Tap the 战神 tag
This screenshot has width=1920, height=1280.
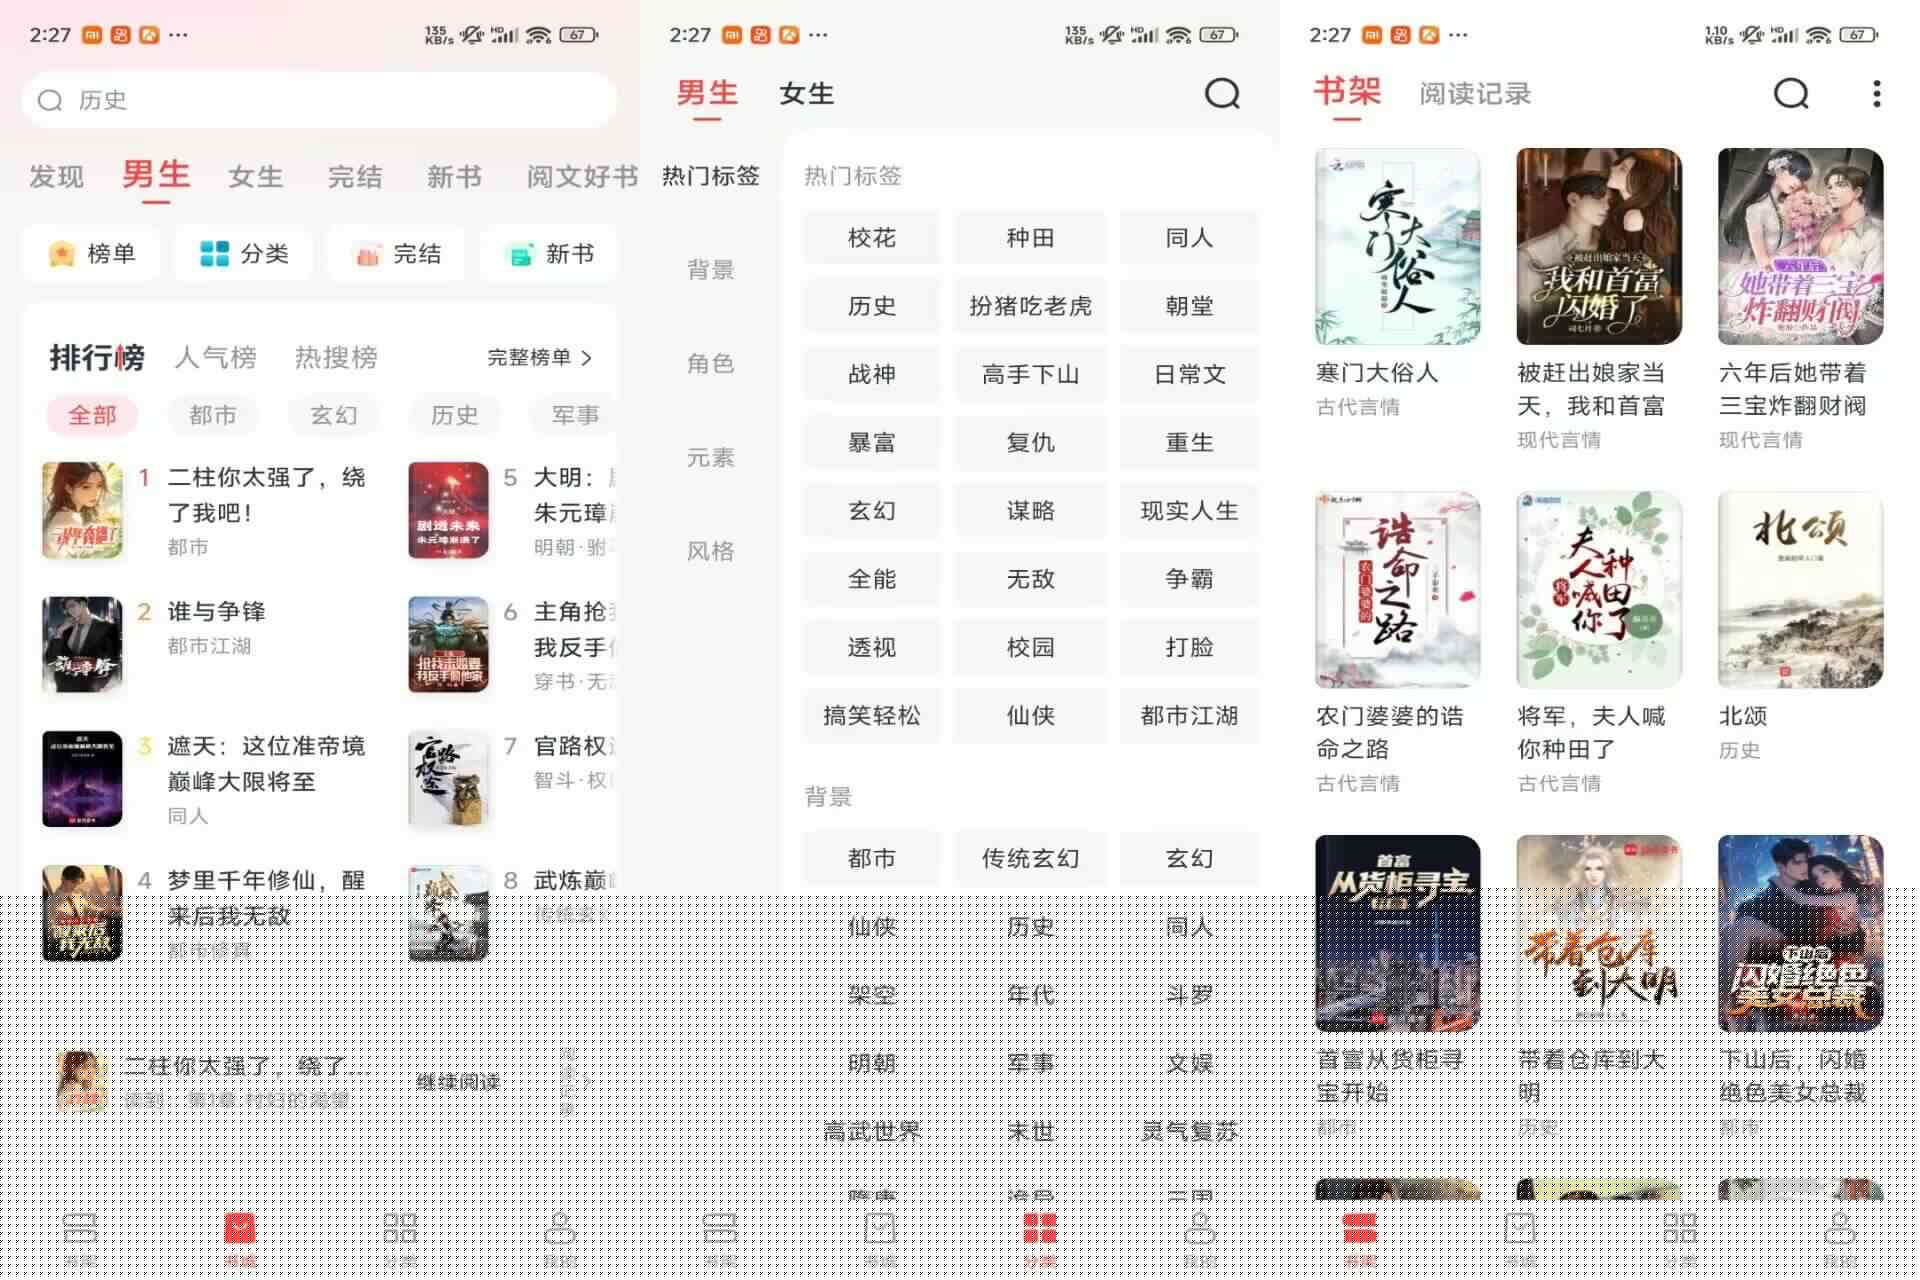(872, 374)
